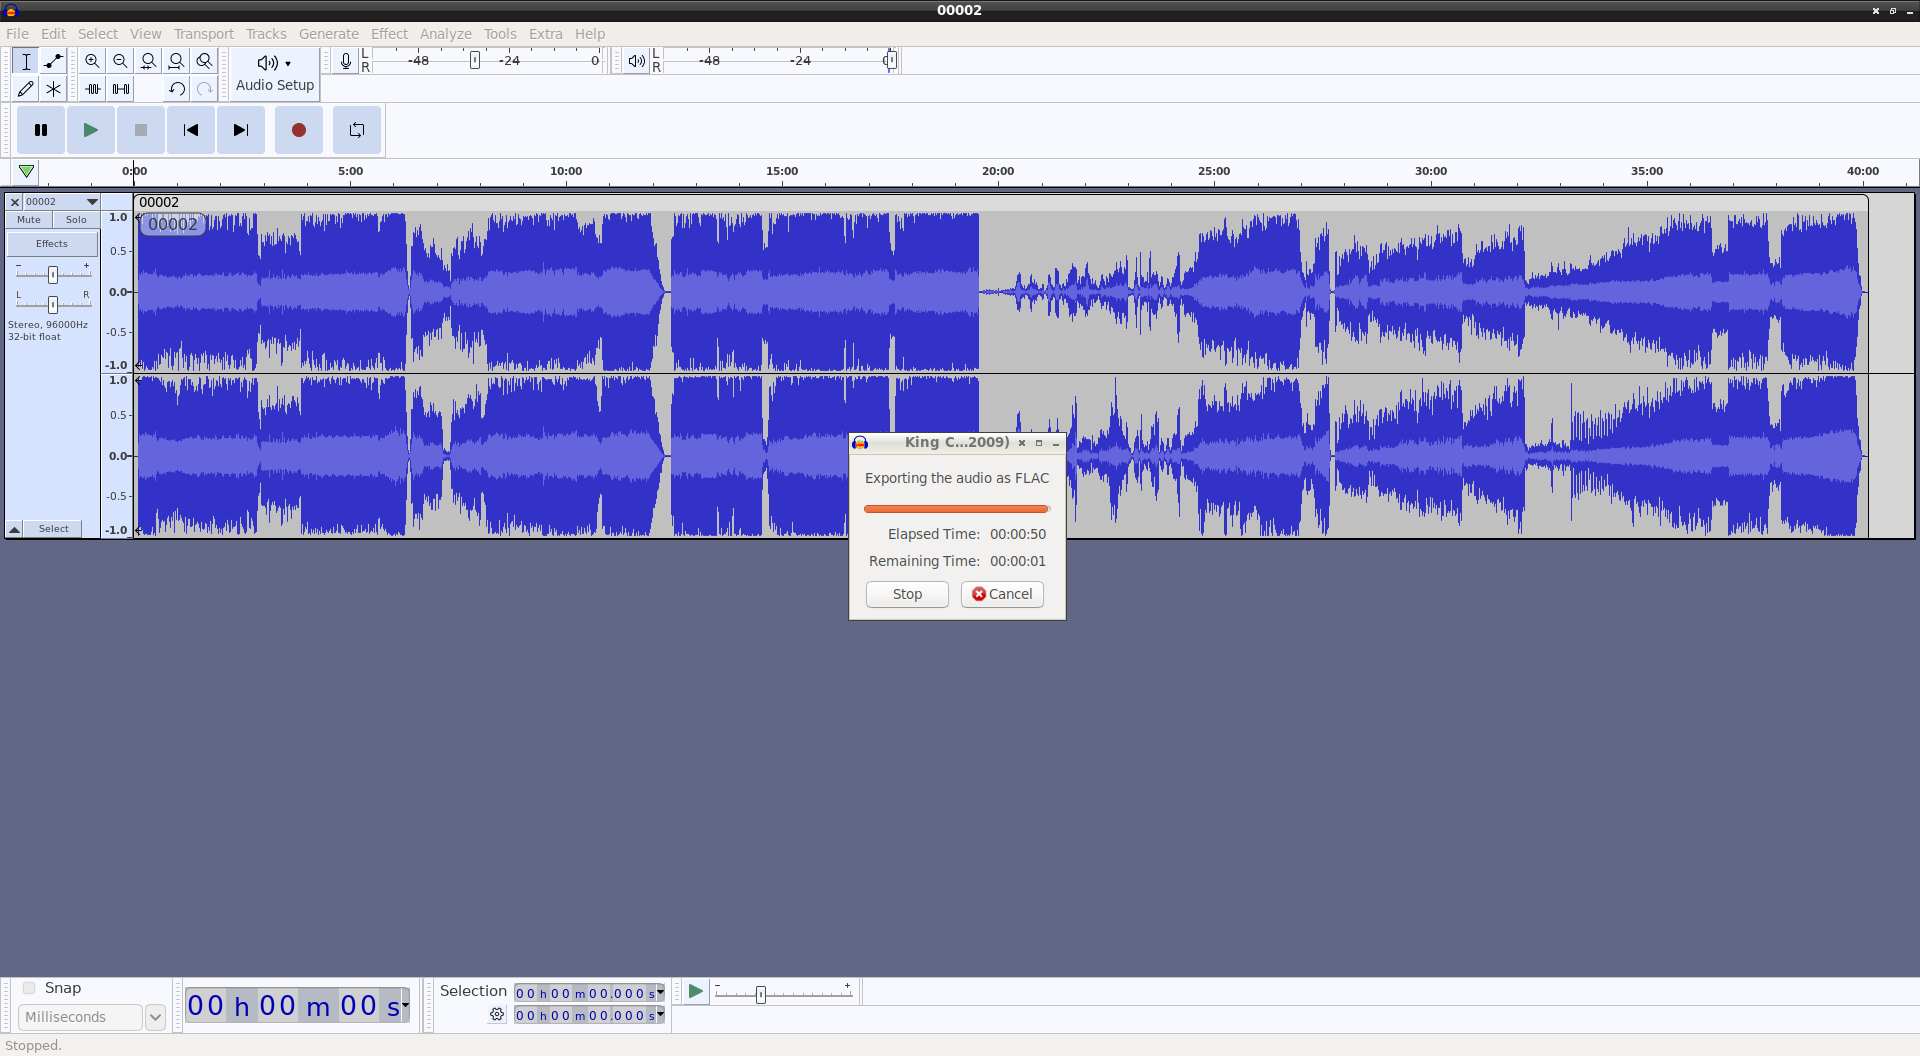Open selection start format dropdown arrow
The height and width of the screenshot is (1056, 1920).
(x=660, y=993)
